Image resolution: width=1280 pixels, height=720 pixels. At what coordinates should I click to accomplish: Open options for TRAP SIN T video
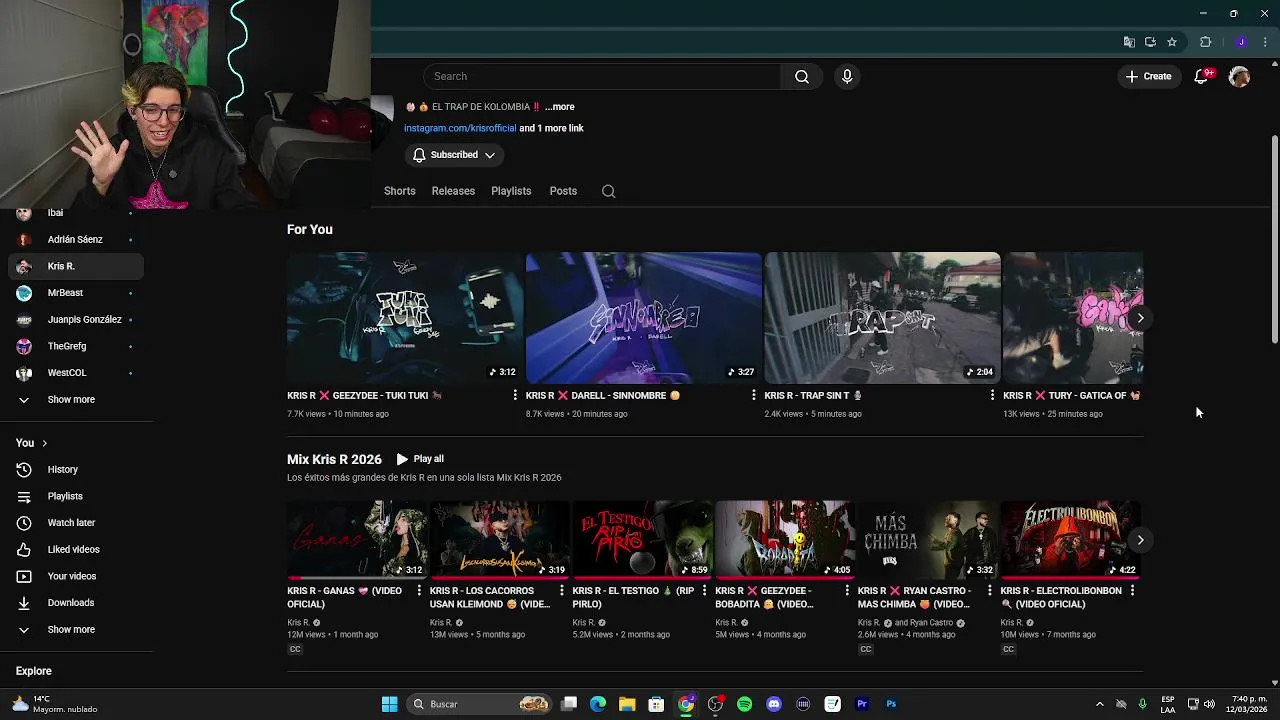coord(992,396)
